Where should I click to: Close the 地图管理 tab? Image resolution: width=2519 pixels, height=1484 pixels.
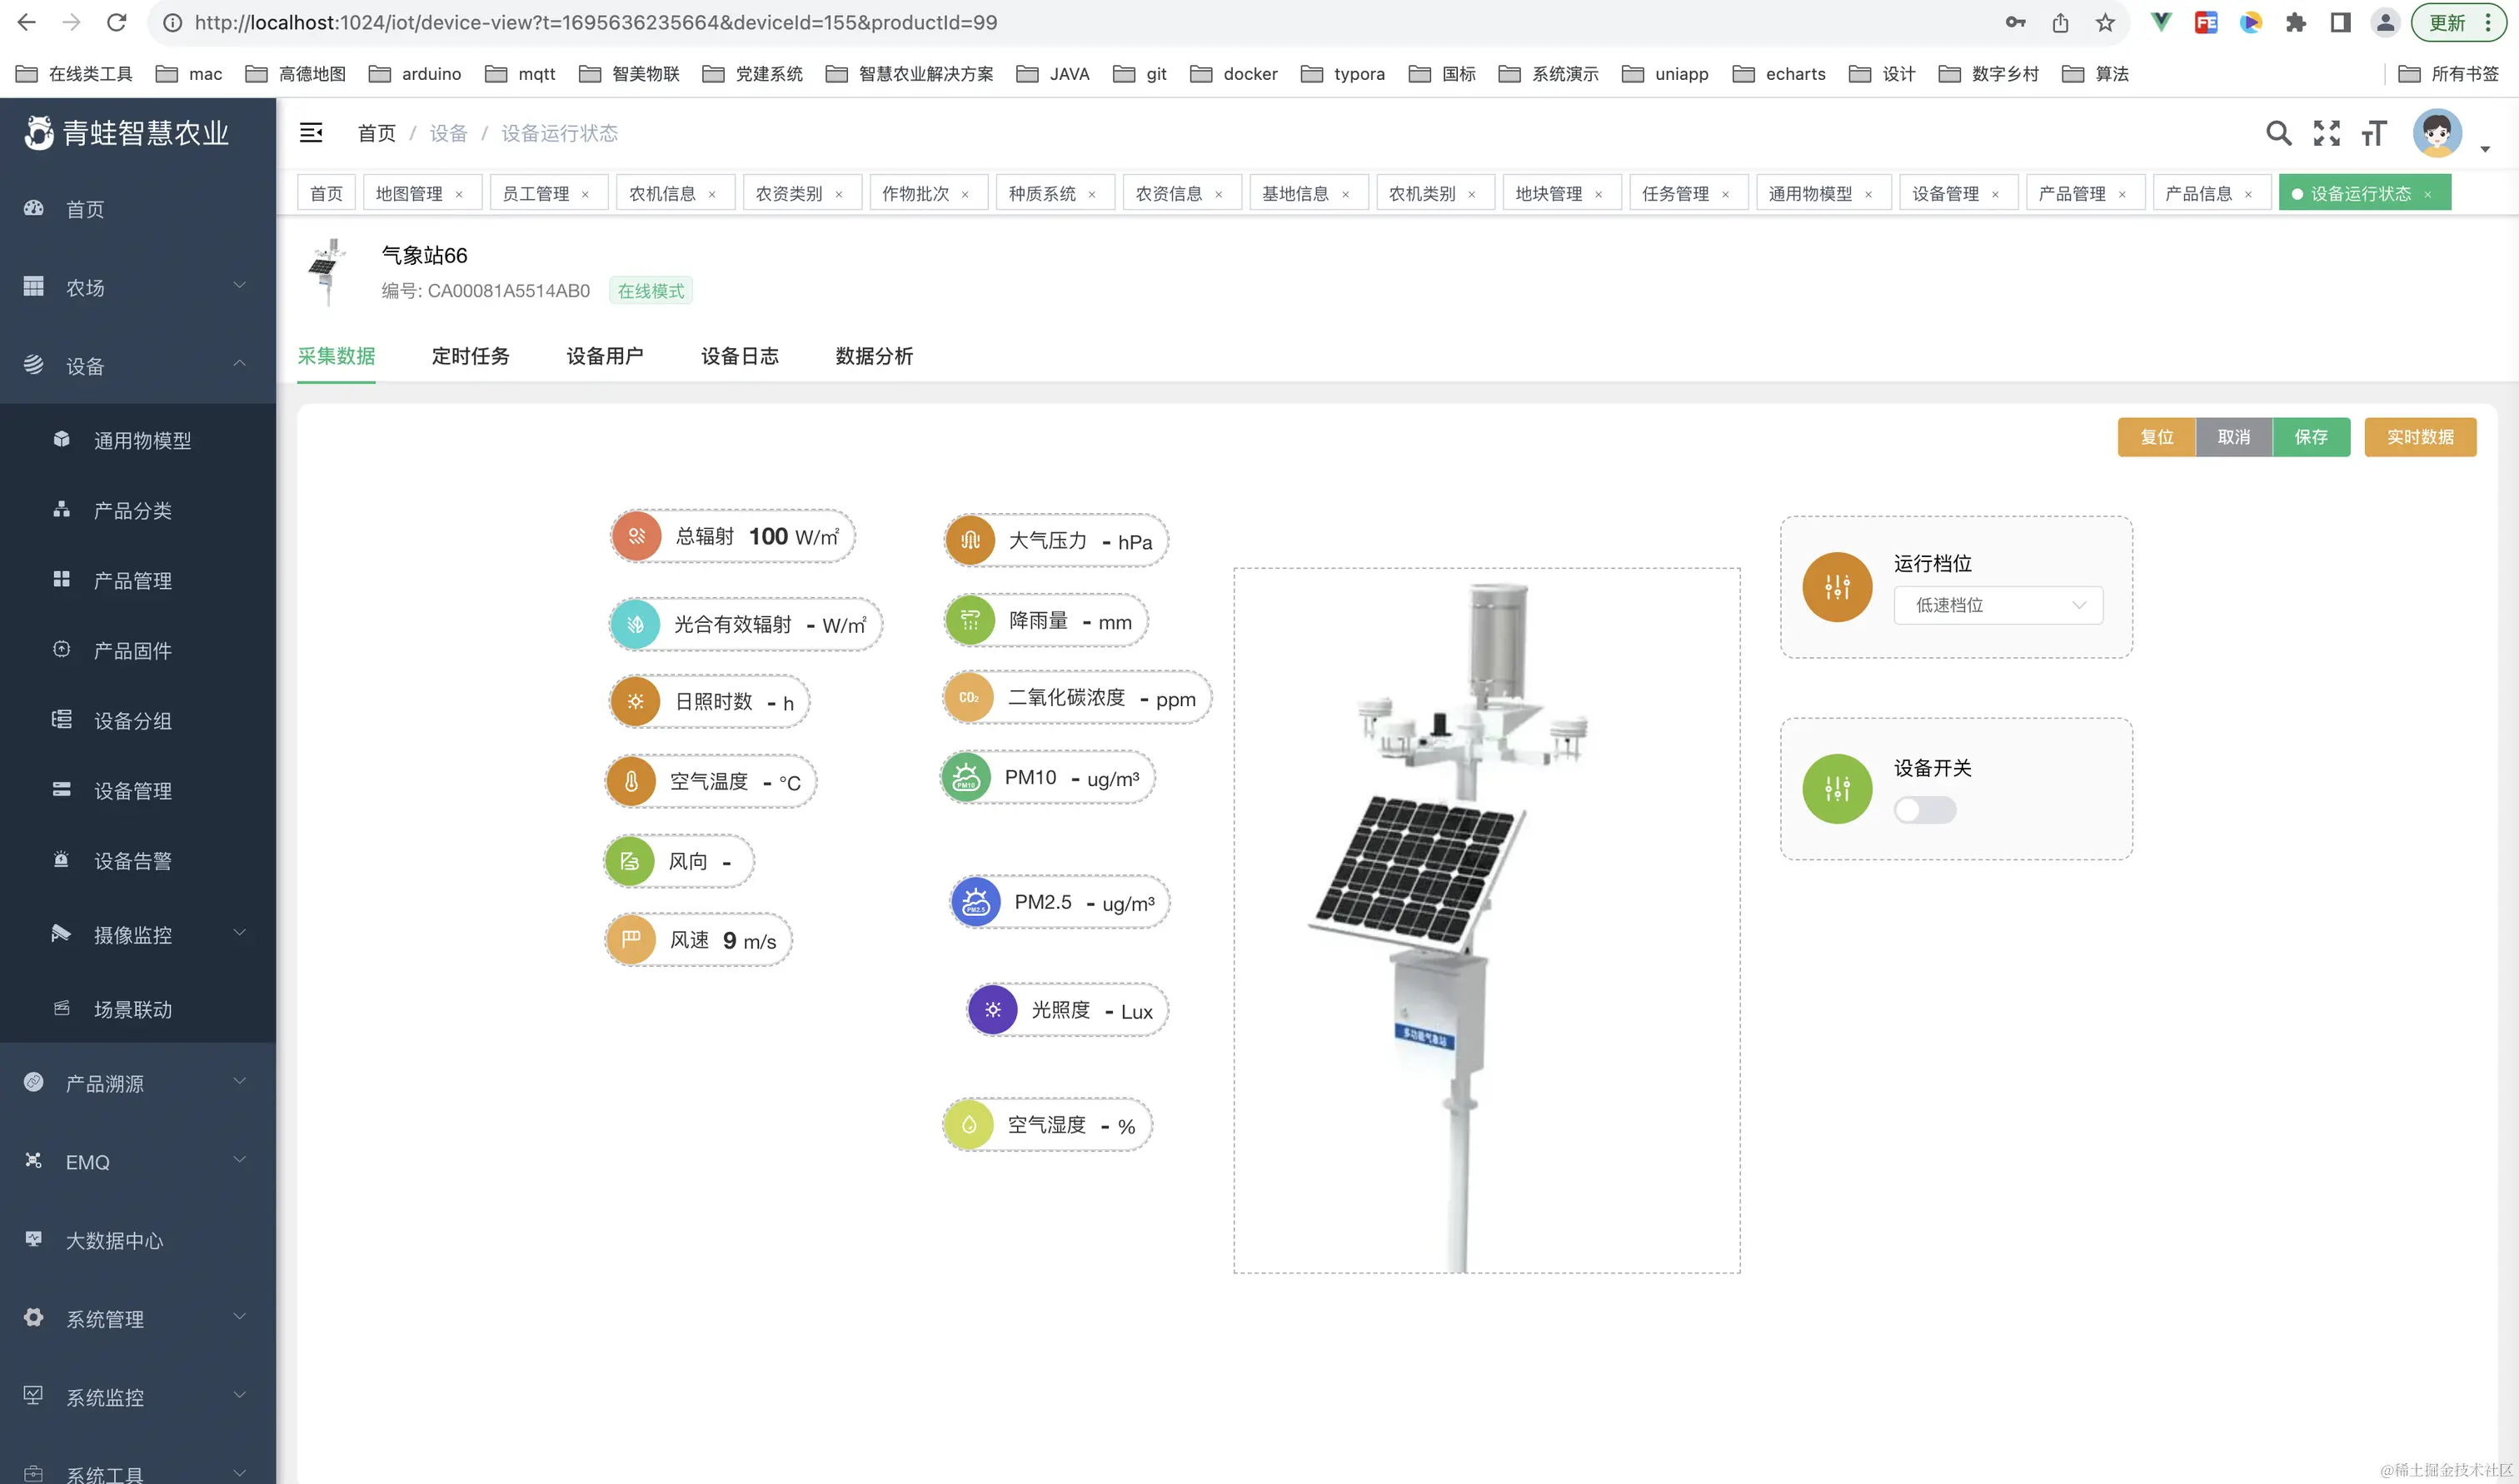pyautogui.click(x=461, y=192)
